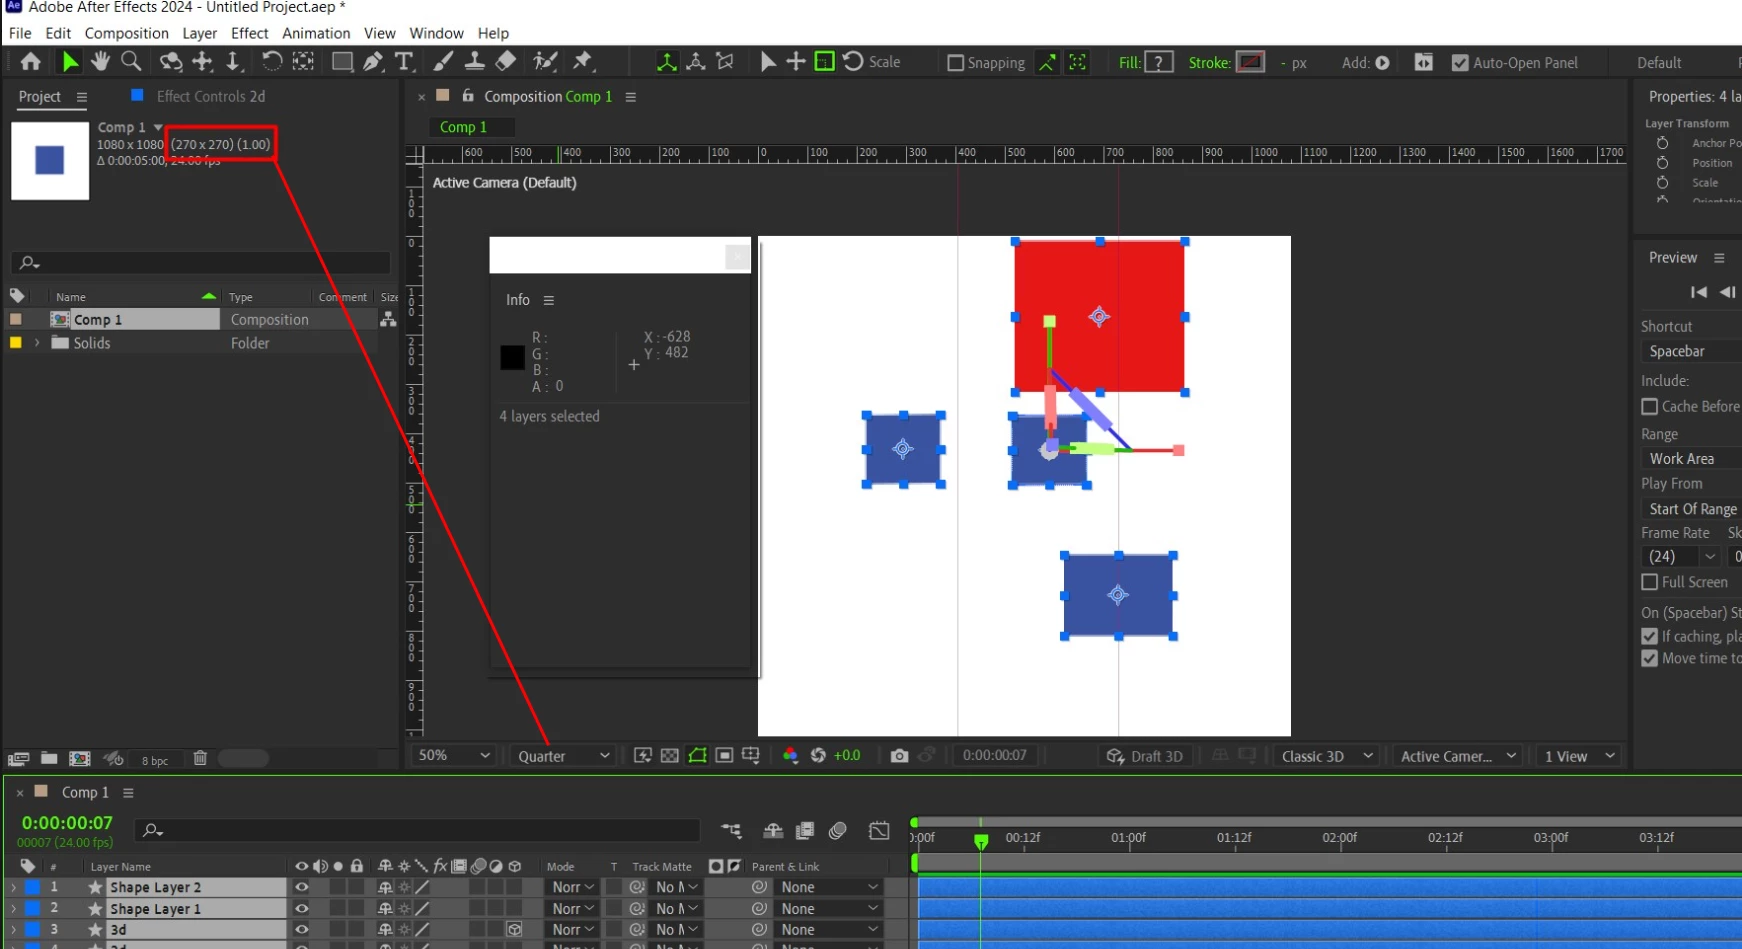Delete selected project item with trash icon
Screen dimensions: 1742x949
point(200,759)
